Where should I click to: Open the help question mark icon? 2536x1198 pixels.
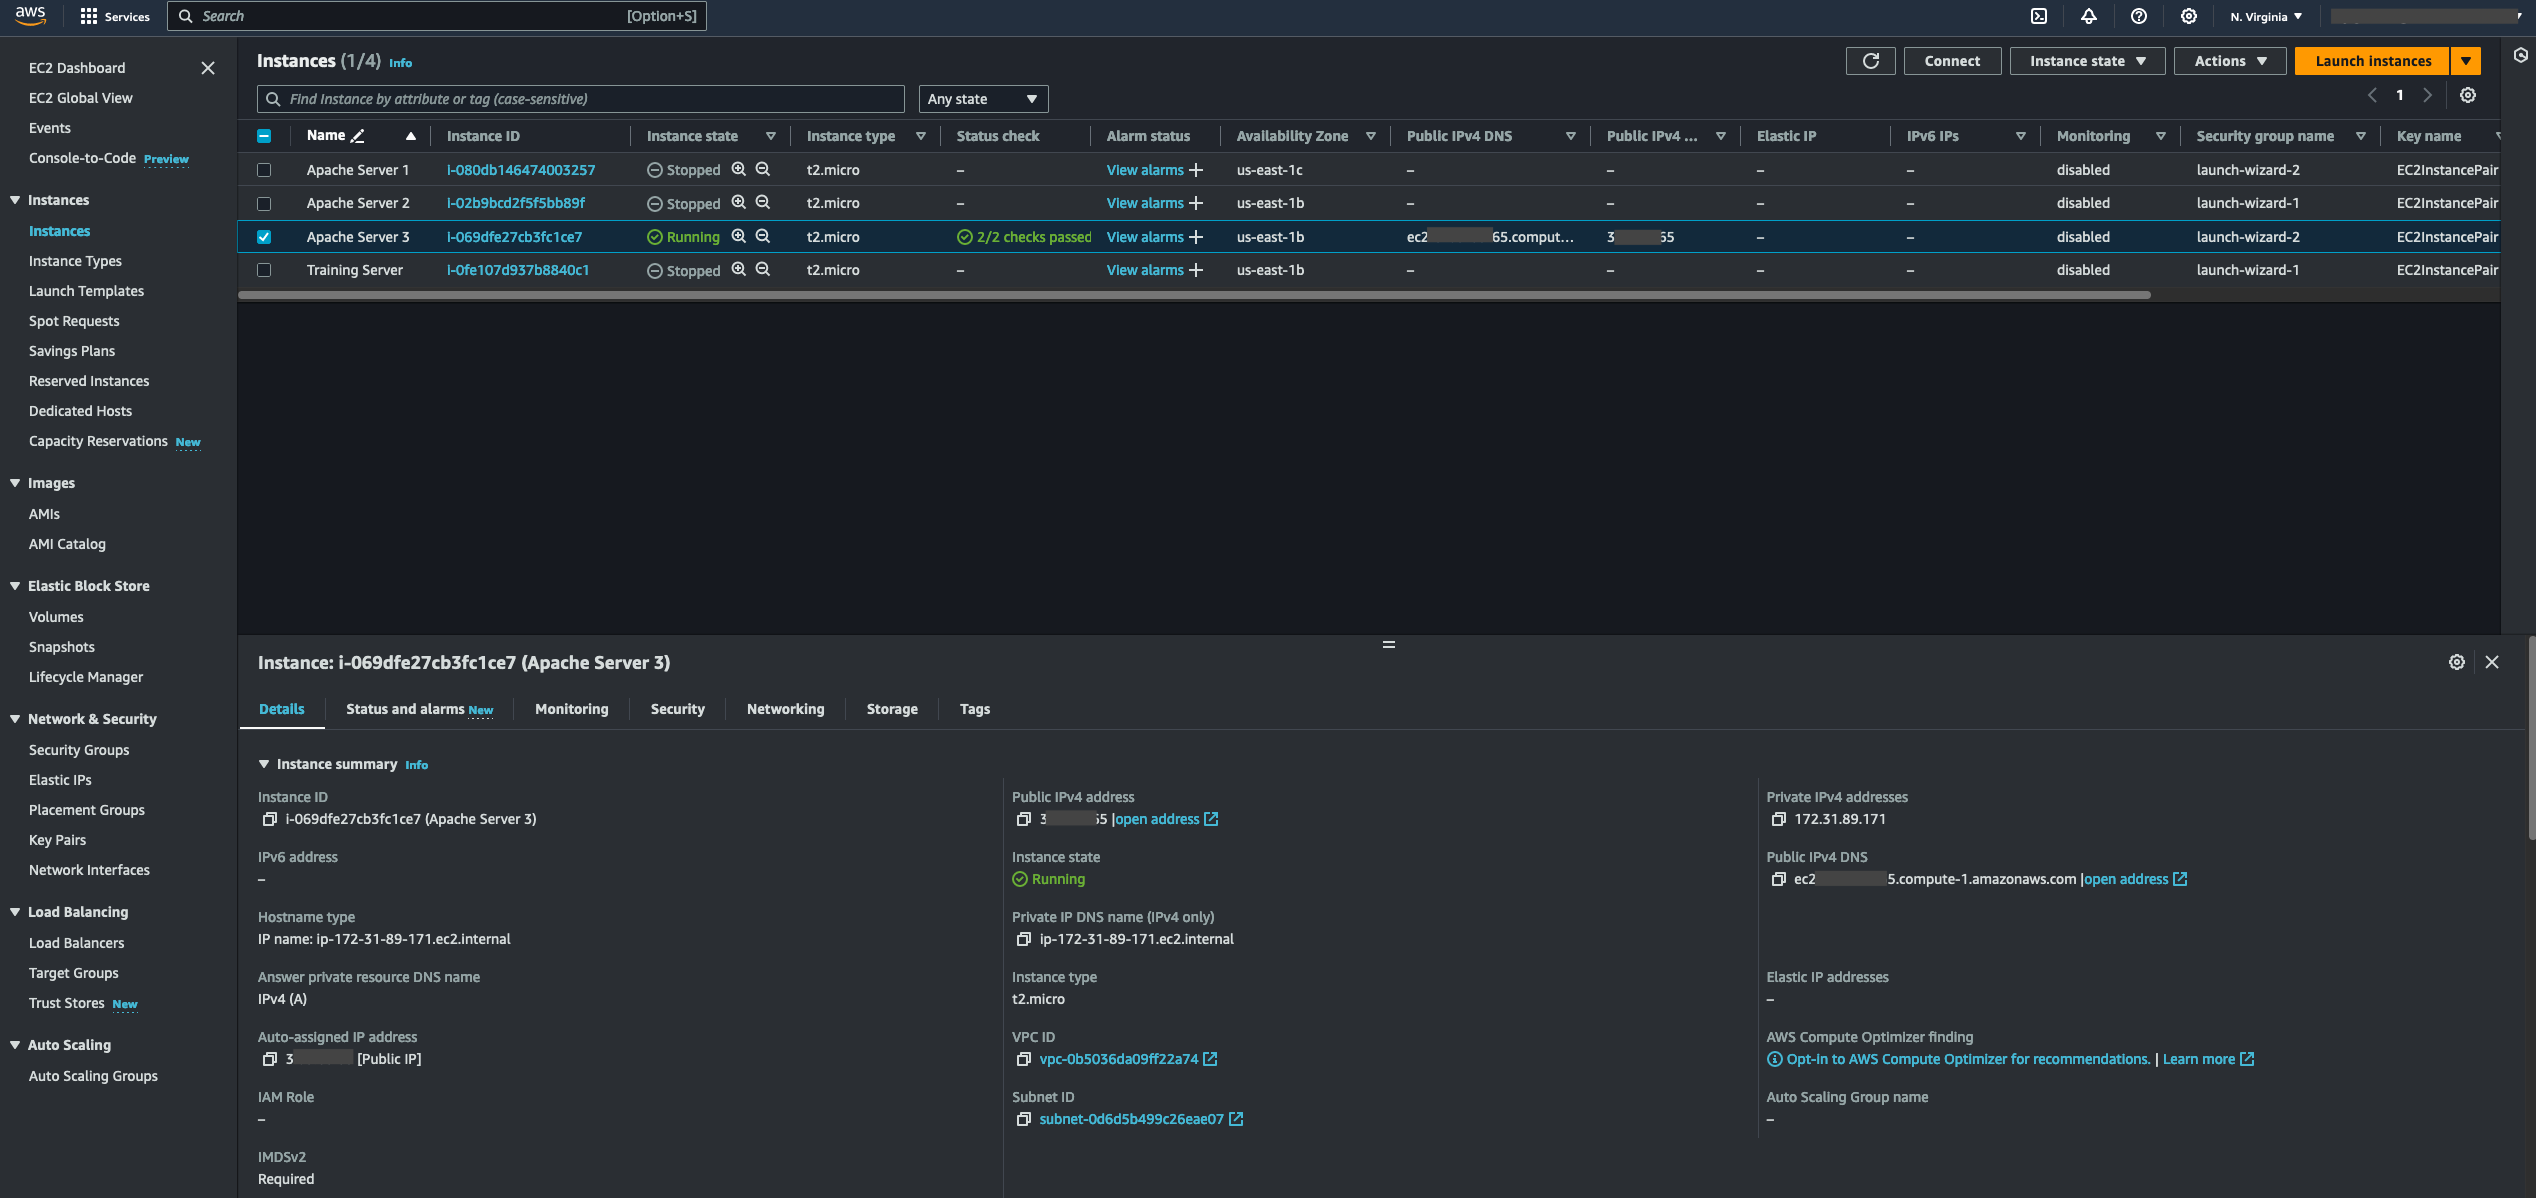click(x=2139, y=16)
